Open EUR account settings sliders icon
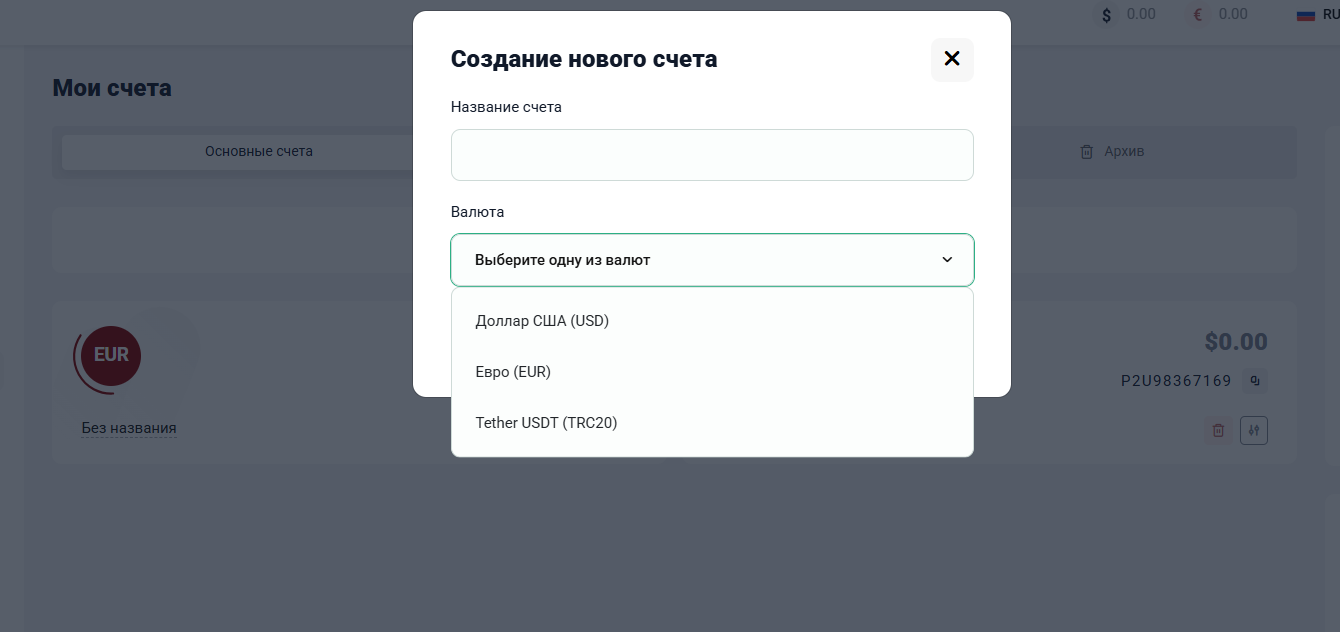The width and height of the screenshot is (1340, 632). [x=1254, y=430]
